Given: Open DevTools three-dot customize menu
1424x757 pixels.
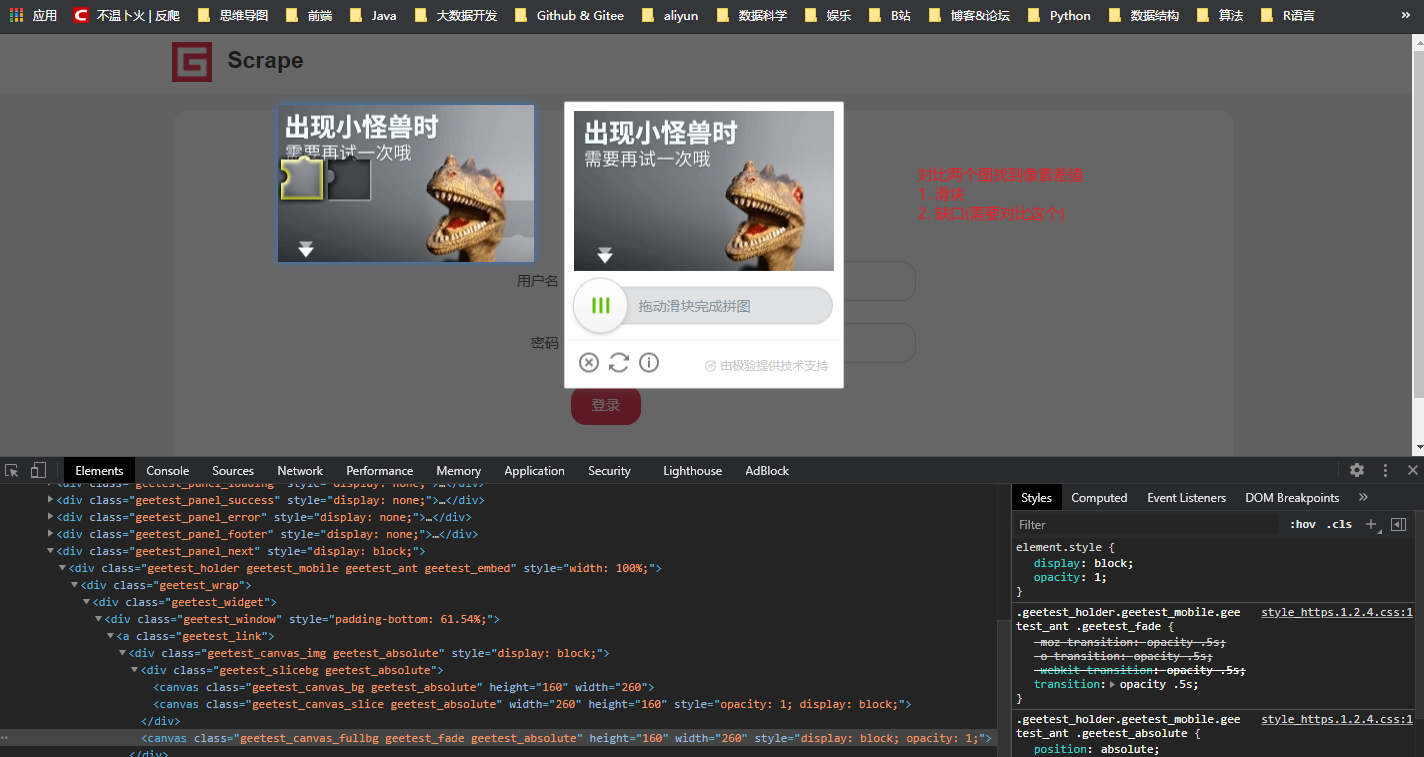Looking at the screenshot, I should pos(1385,470).
